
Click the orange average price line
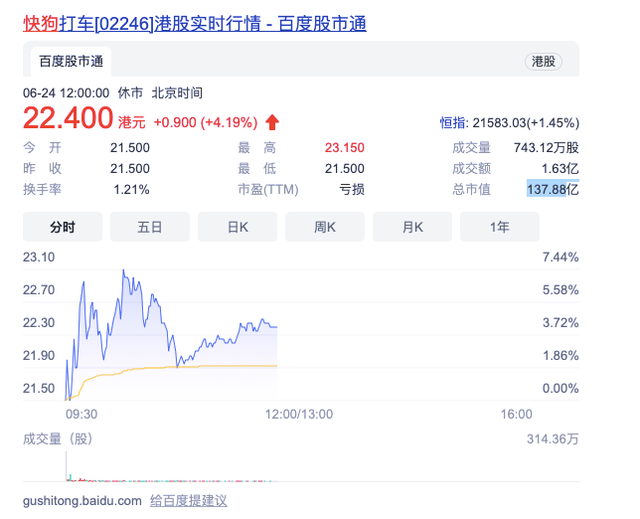click(200, 367)
